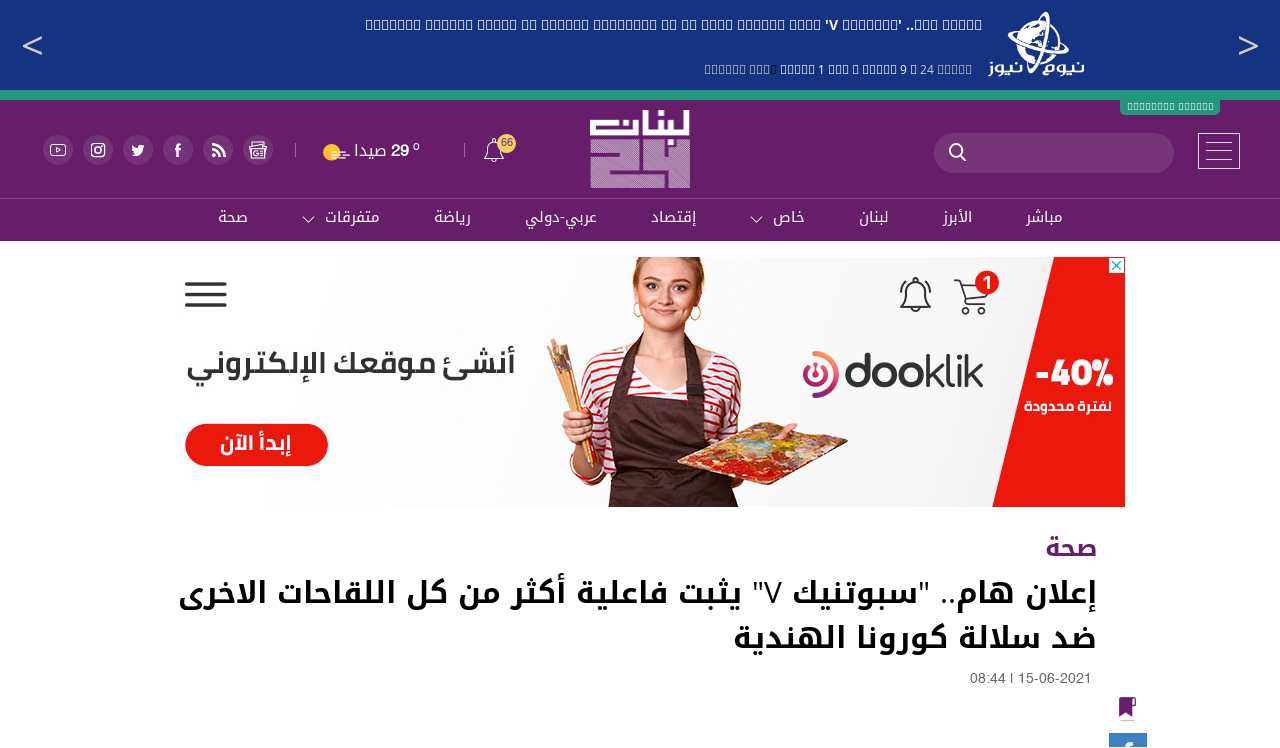This screenshot has height=748, width=1280.
Task: Open the Google News icon
Action: 258,150
